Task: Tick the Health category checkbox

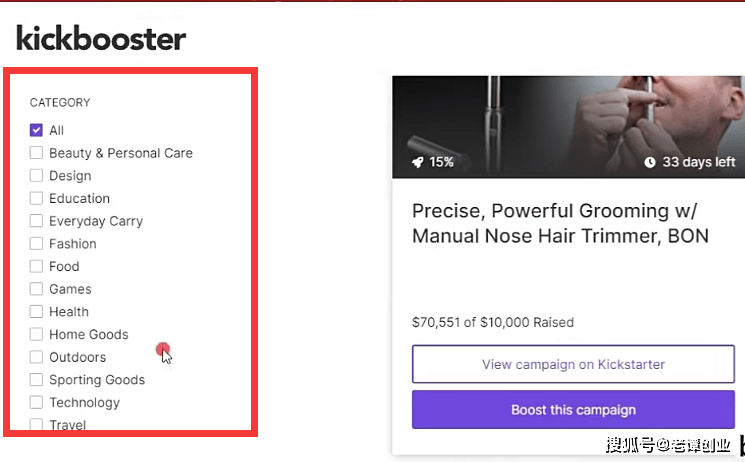Action: [36, 312]
